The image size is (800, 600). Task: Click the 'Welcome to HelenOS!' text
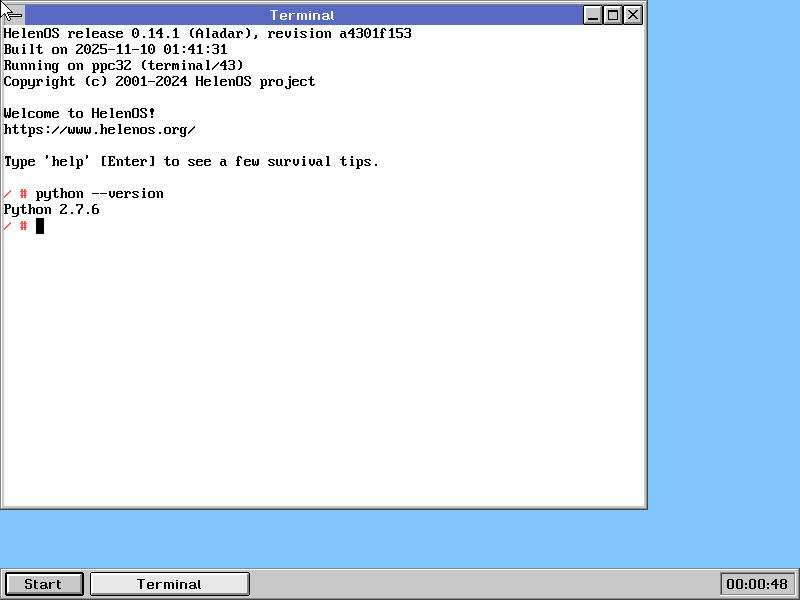coord(80,114)
